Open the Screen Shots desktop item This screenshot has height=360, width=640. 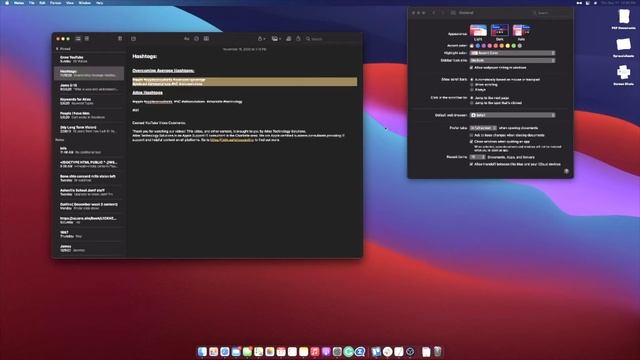pyautogui.click(x=623, y=75)
